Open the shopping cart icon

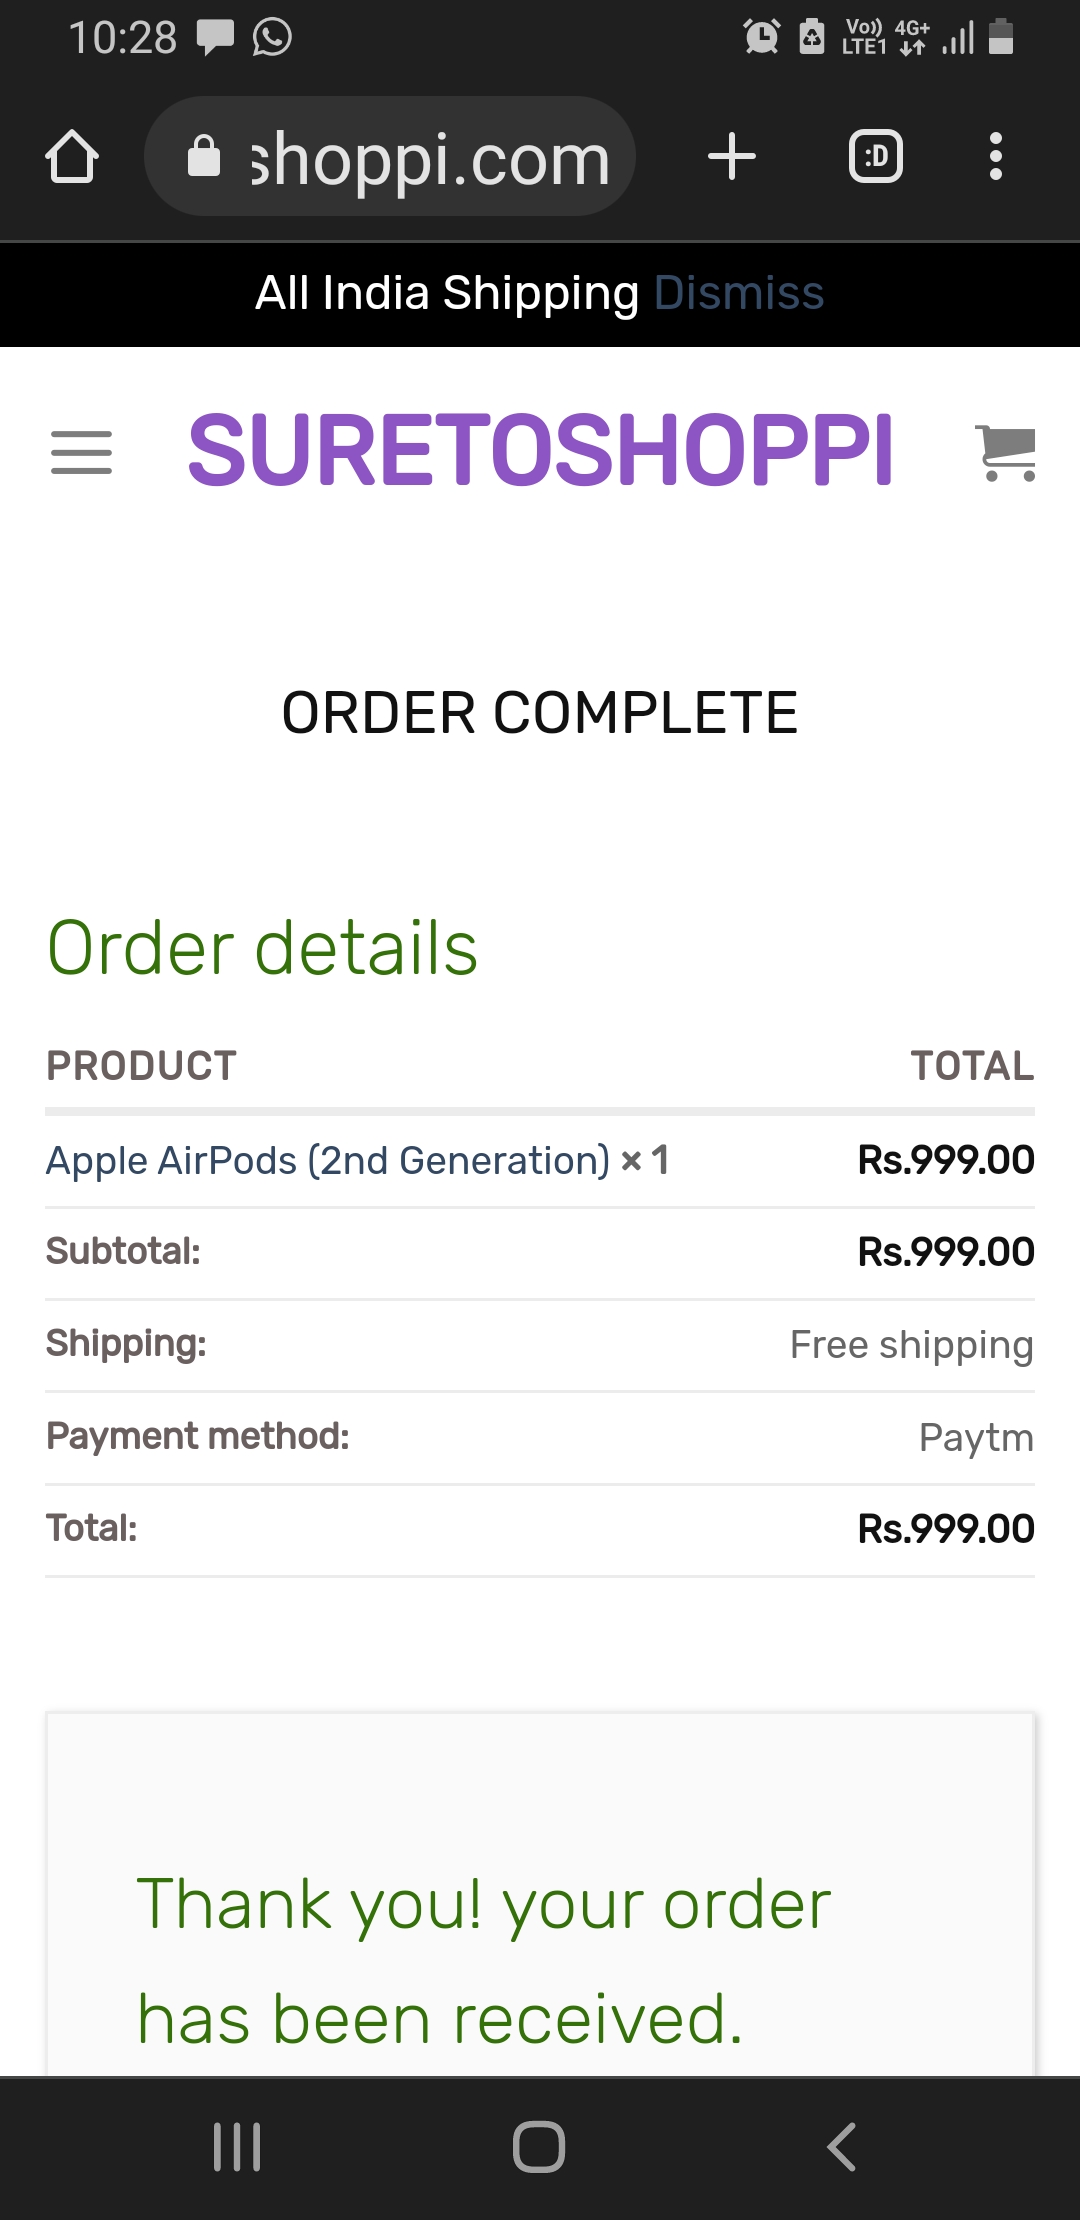[x=1006, y=452]
